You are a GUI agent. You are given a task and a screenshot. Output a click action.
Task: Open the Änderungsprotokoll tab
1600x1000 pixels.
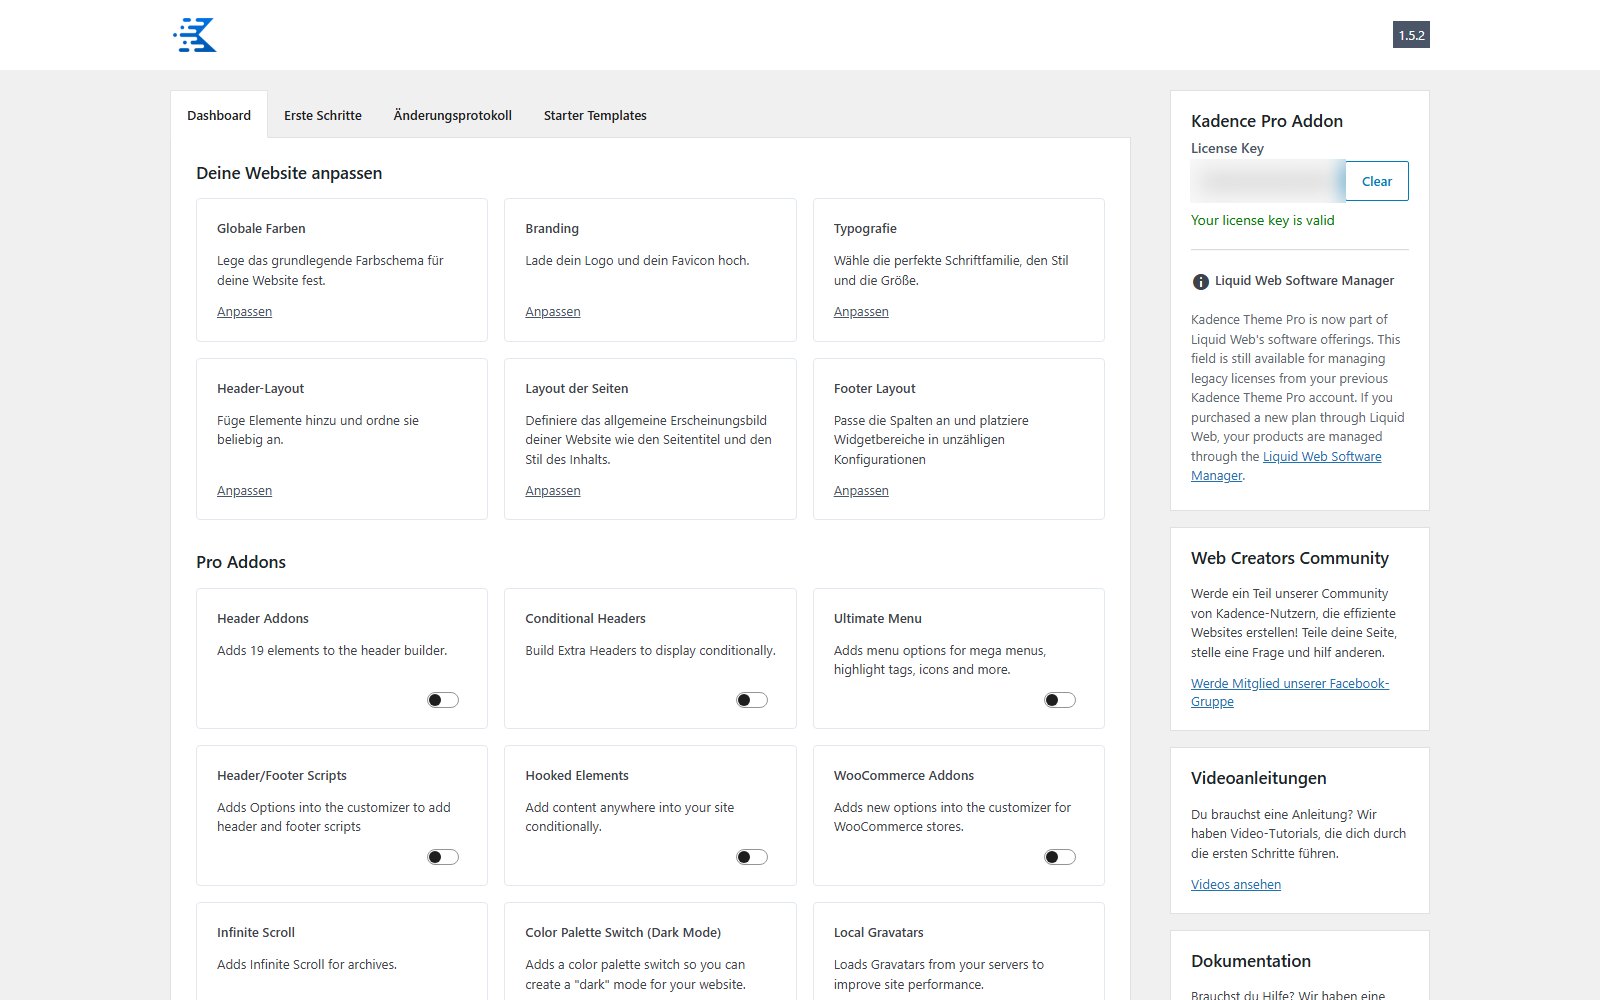pos(453,115)
